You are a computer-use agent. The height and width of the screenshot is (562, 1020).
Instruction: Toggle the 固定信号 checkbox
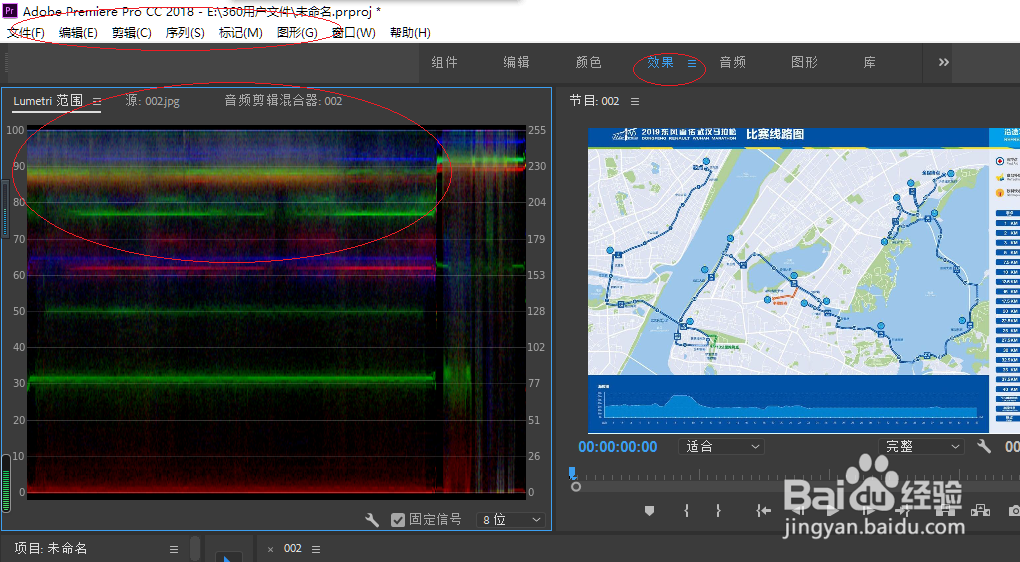[x=398, y=520]
